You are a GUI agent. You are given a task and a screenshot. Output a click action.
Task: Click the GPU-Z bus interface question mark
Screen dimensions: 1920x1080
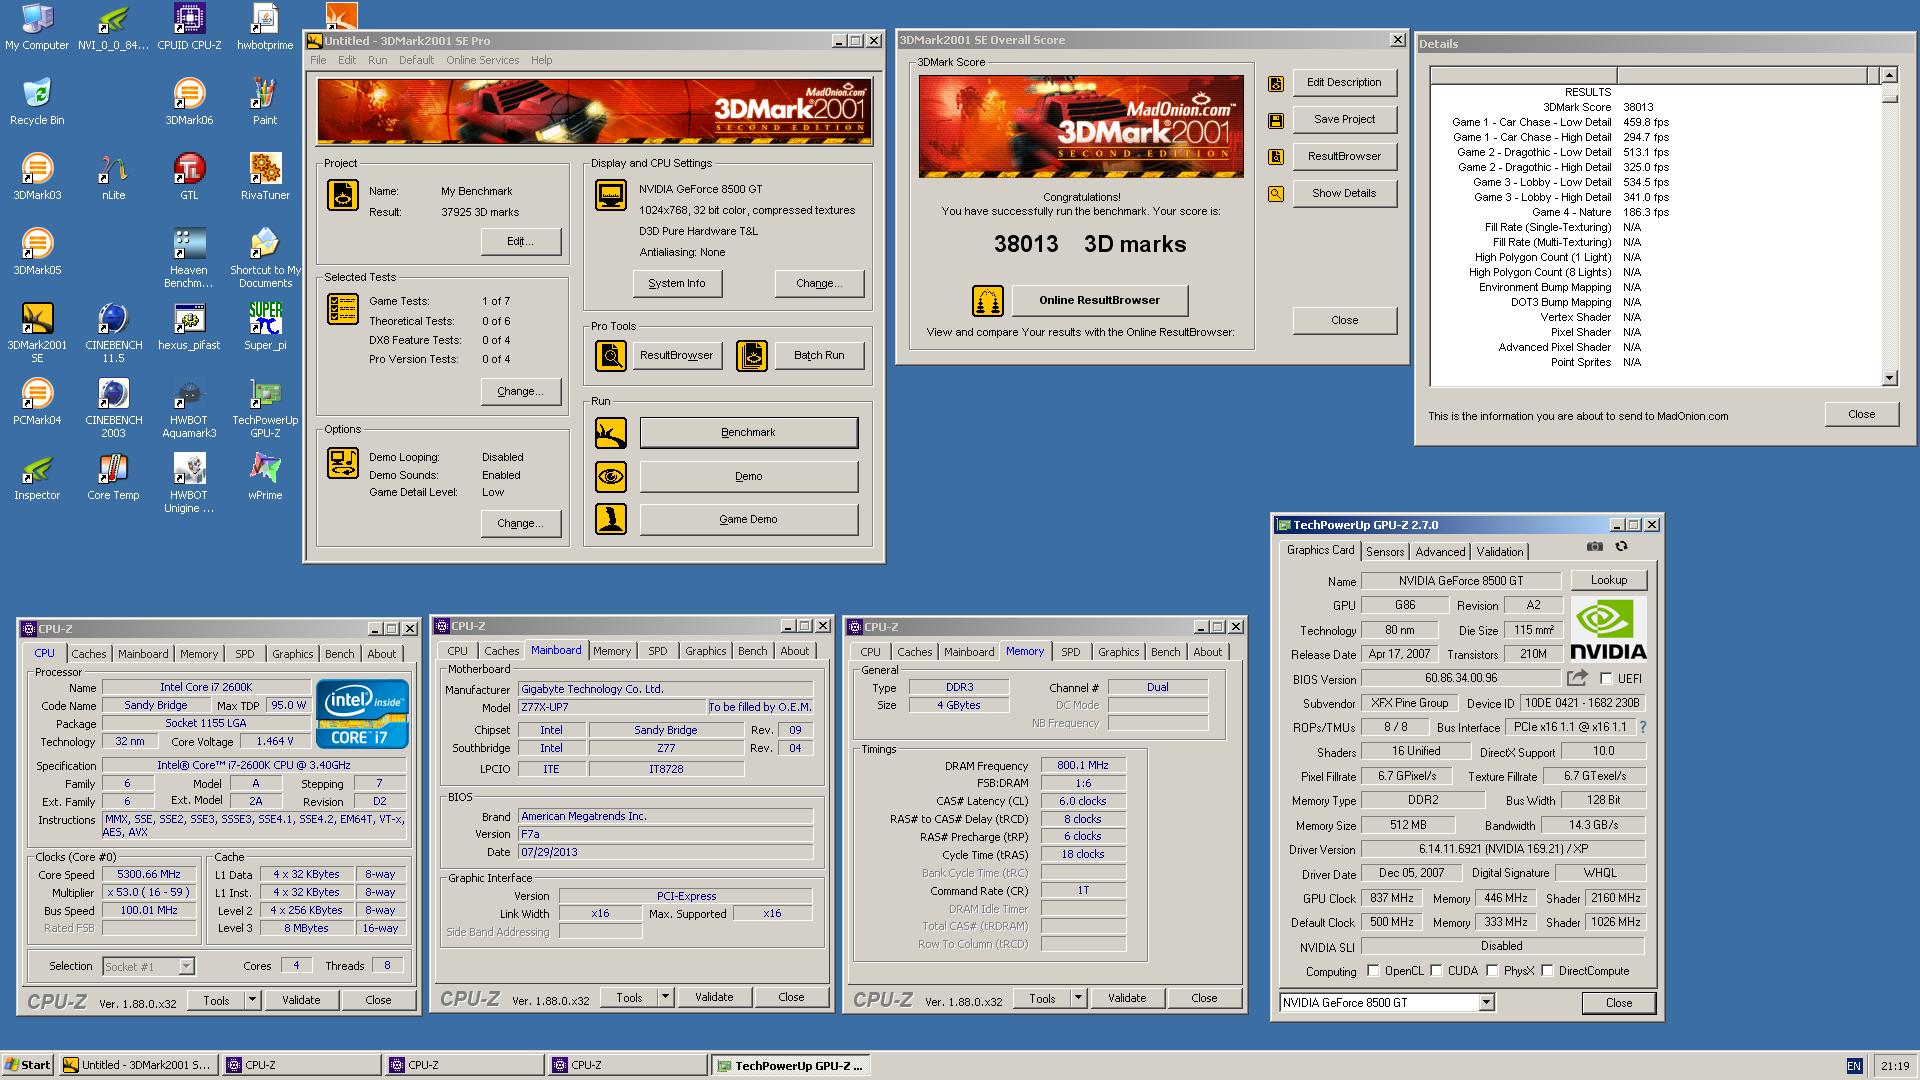click(x=1642, y=727)
